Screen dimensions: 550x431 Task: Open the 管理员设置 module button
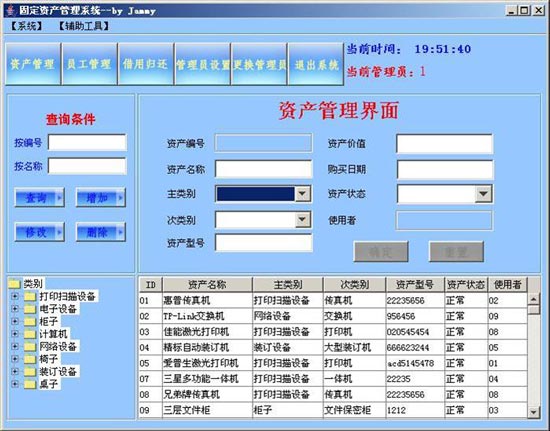(202, 64)
